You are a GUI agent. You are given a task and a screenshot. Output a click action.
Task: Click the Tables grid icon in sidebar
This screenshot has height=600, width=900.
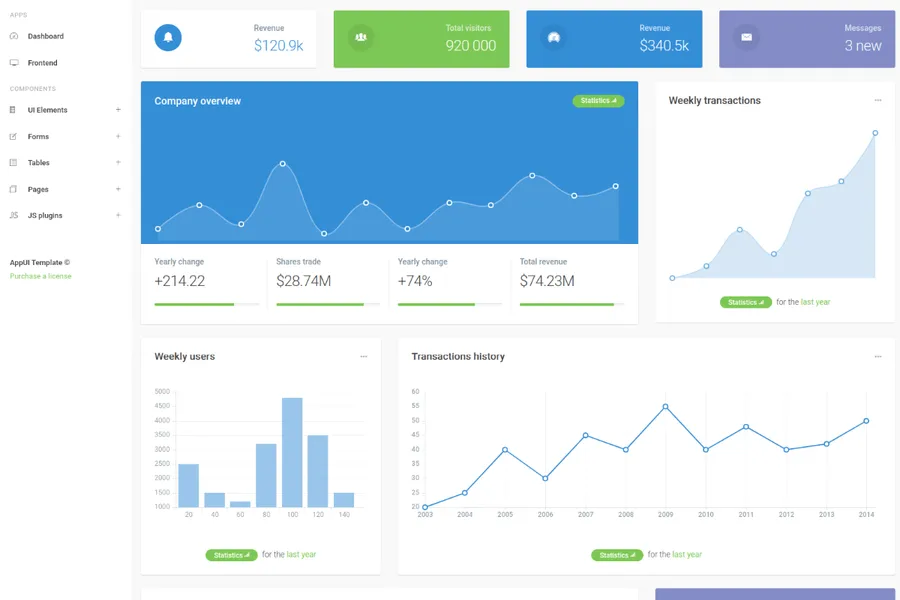click(14, 163)
